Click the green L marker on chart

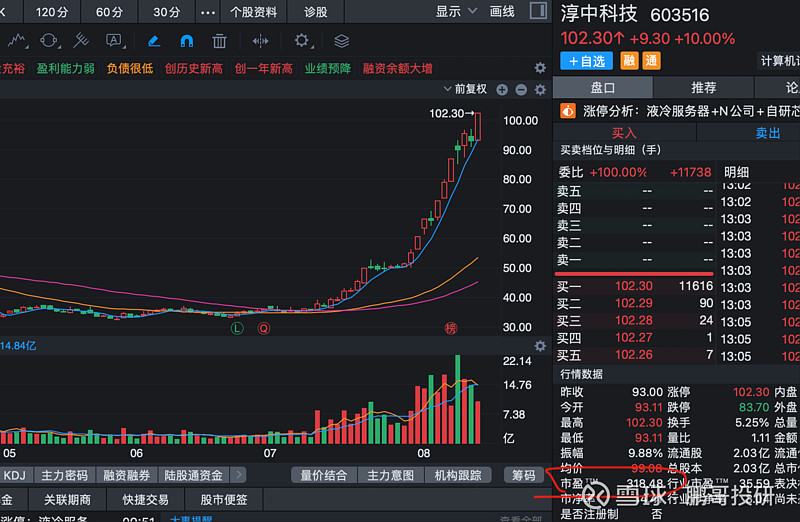pyautogui.click(x=237, y=328)
